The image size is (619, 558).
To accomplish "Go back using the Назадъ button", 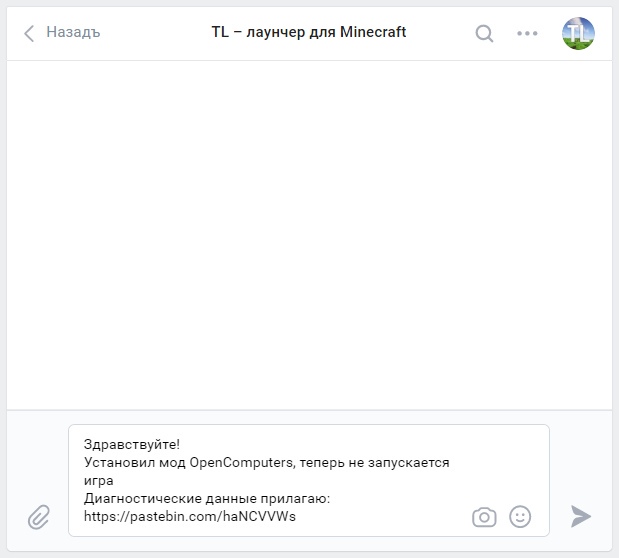I will [62, 32].
